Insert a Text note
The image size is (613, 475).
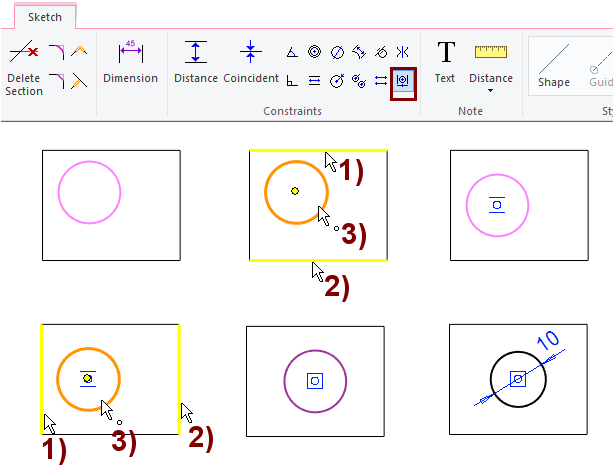(x=445, y=62)
